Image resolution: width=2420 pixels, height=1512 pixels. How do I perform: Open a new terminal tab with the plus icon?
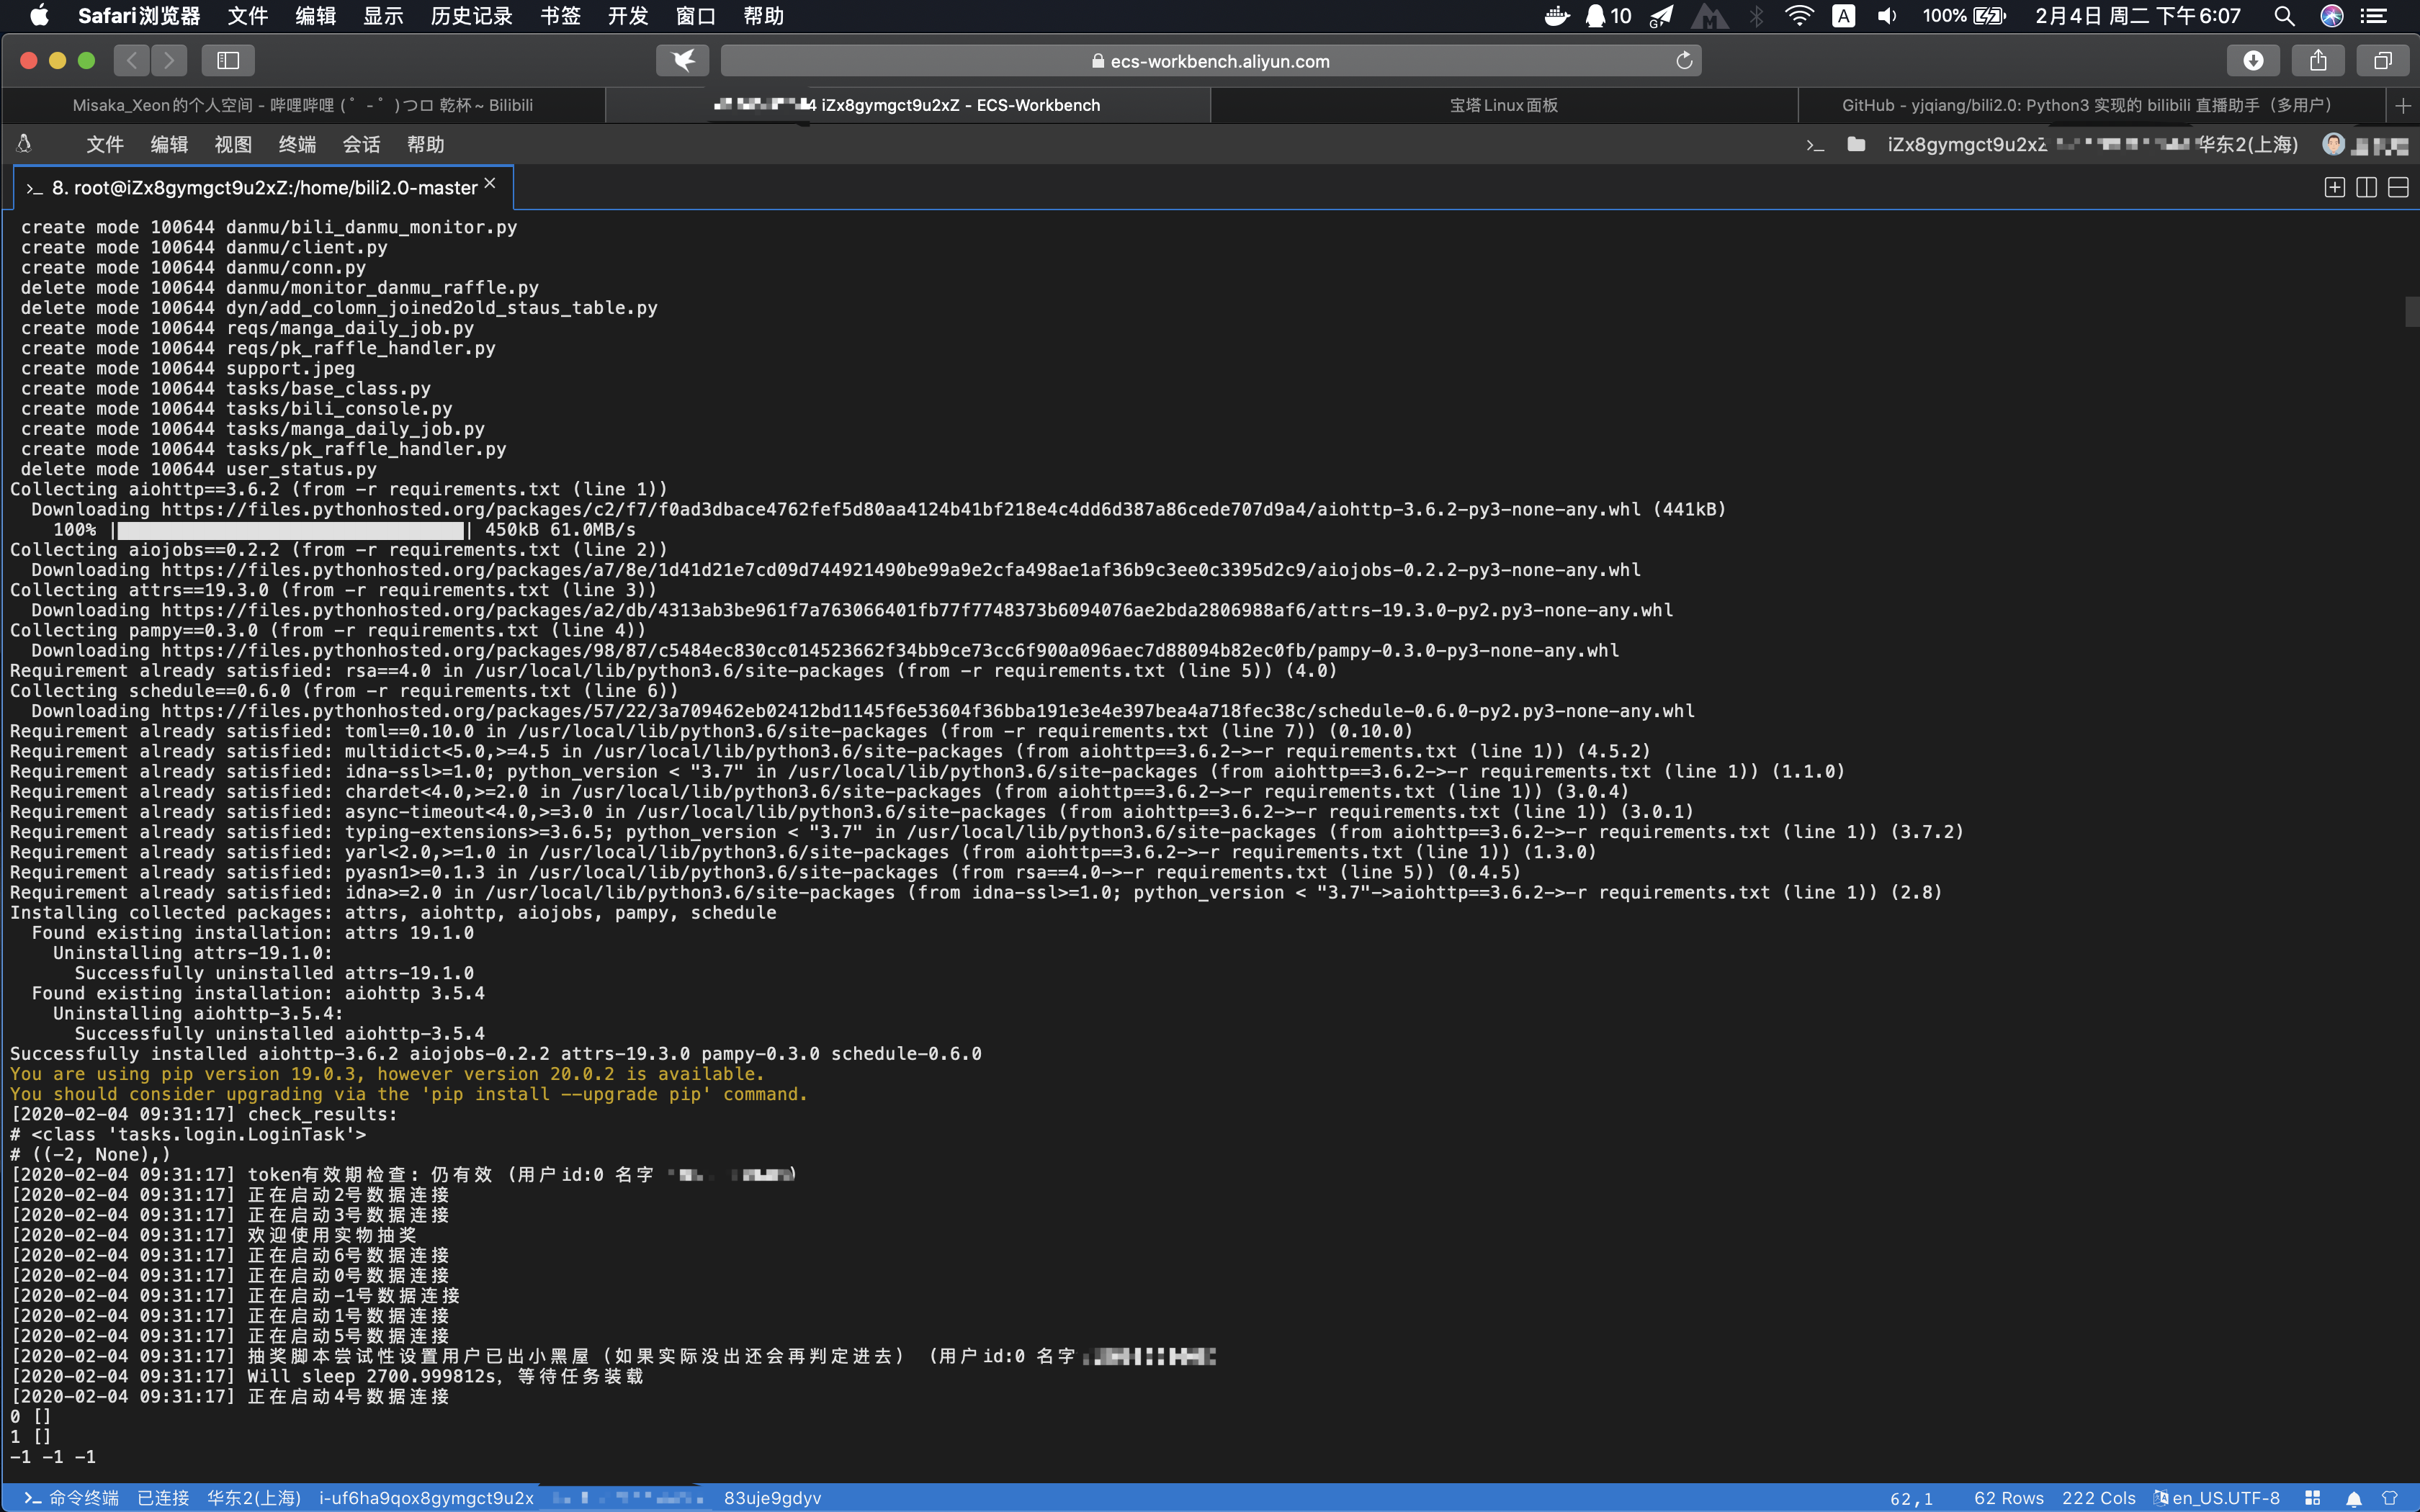[2335, 187]
